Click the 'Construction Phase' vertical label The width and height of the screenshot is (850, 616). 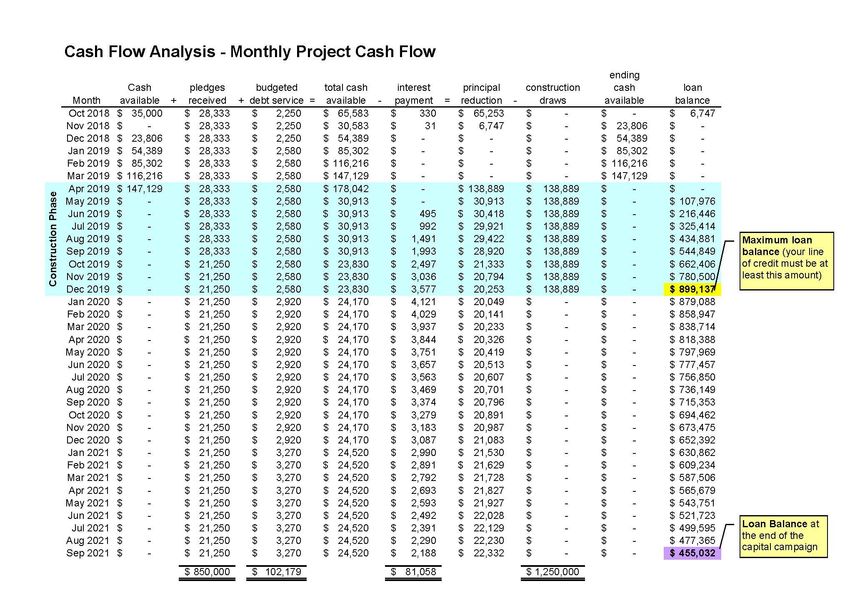click(x=53, y=239)
